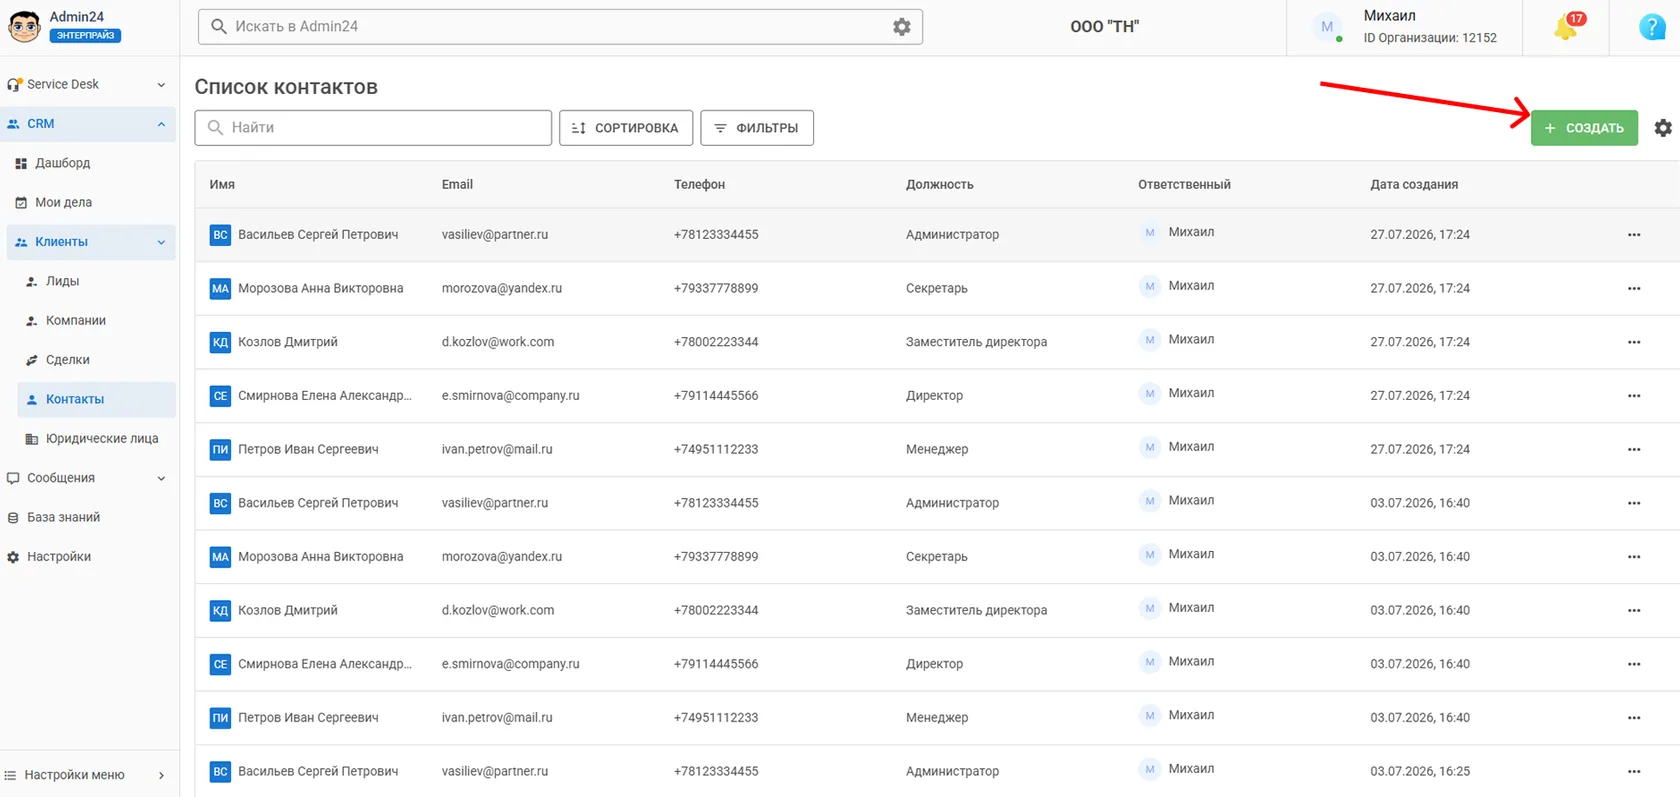Click the КД avatar badge in the 16:40 row

[220, 611]
